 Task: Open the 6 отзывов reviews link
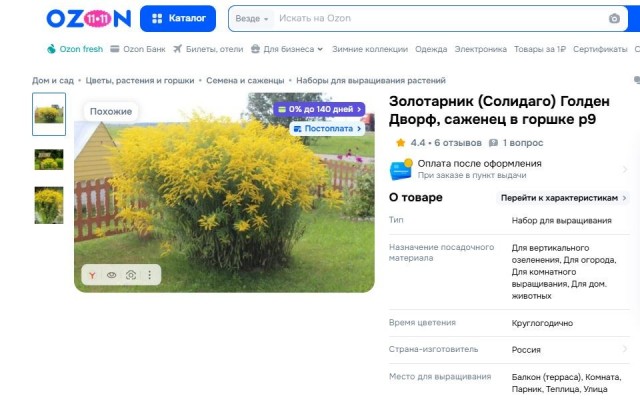pos(458,143)
